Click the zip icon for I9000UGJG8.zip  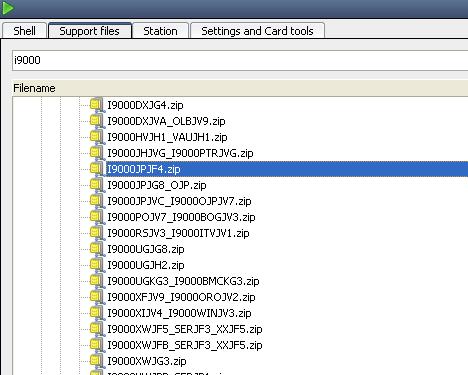pyautogui.click(x=96, y=249)
